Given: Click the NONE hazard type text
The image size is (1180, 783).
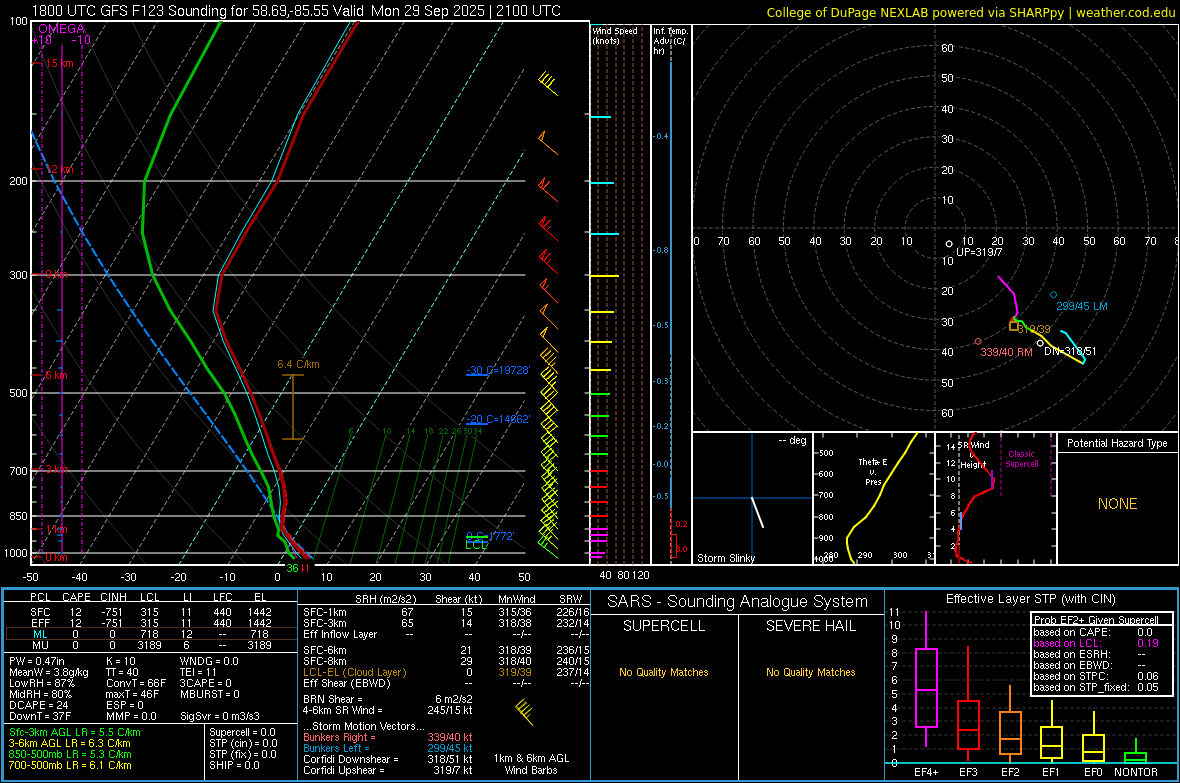Looking at the screenshot, I should click(1117, 504).
